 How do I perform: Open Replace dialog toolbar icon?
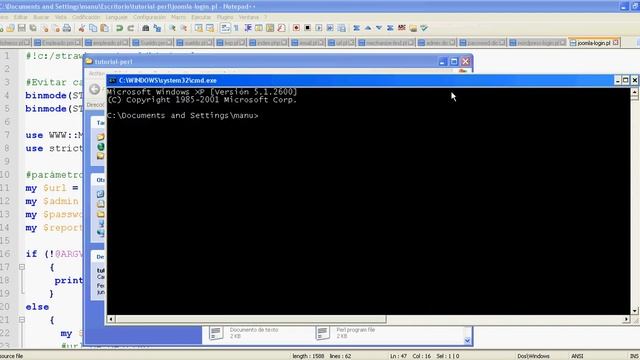pyautogui.click(x=157, y=28)
